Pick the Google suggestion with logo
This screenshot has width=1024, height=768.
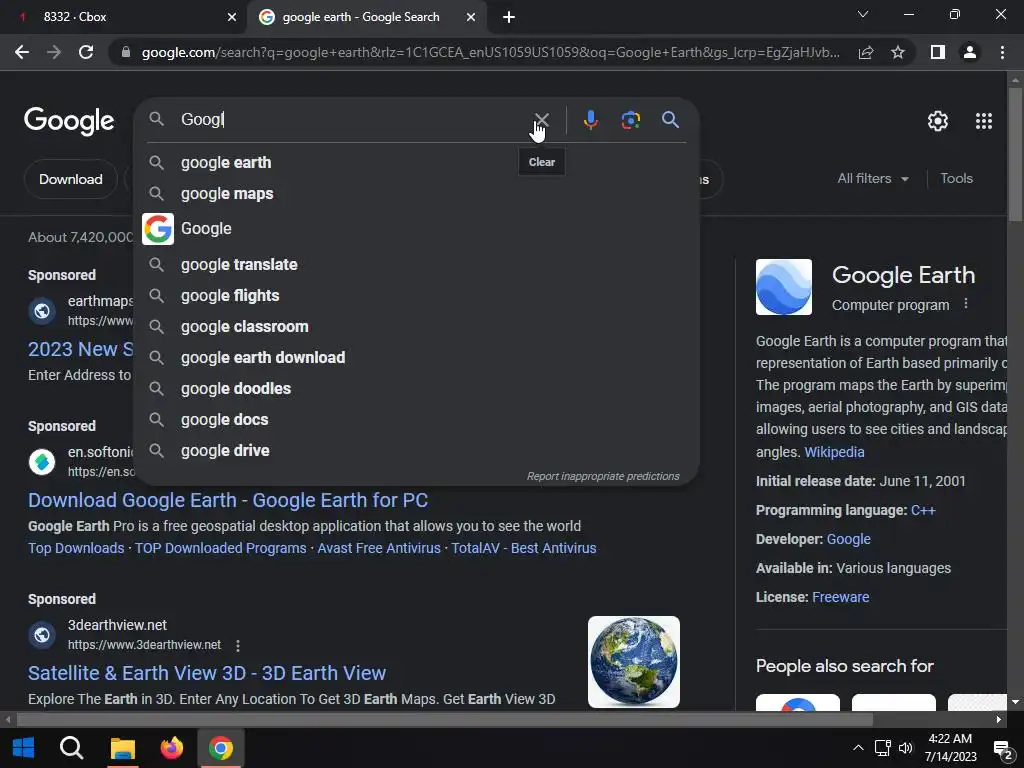(x=416, y=229)
